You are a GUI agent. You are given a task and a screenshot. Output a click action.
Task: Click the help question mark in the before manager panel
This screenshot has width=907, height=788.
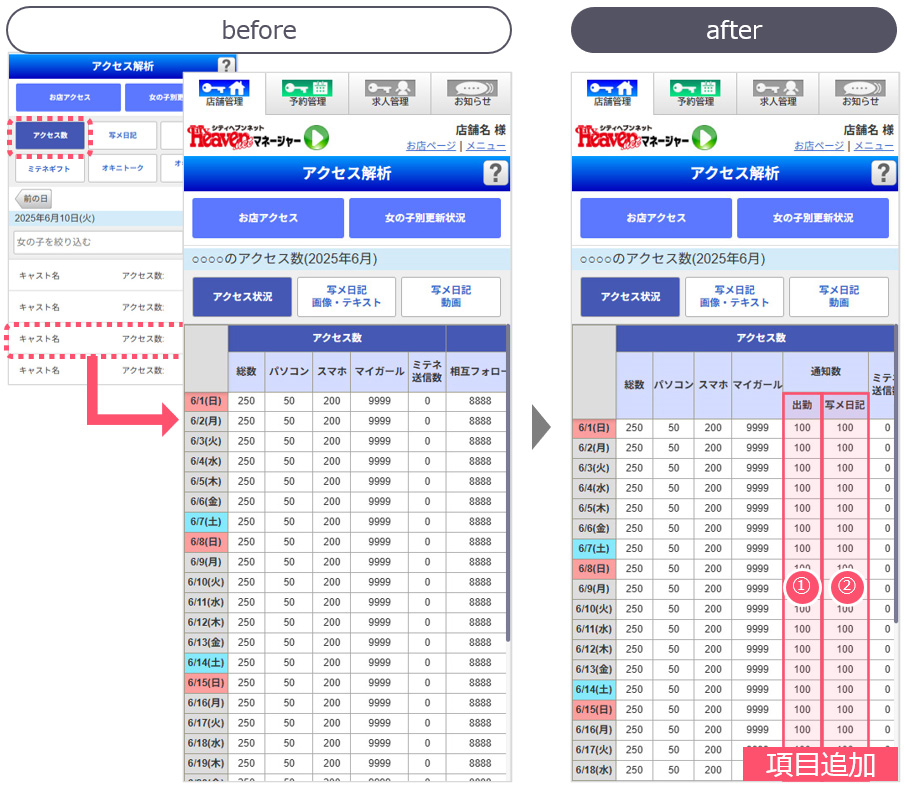click(494, 173)
